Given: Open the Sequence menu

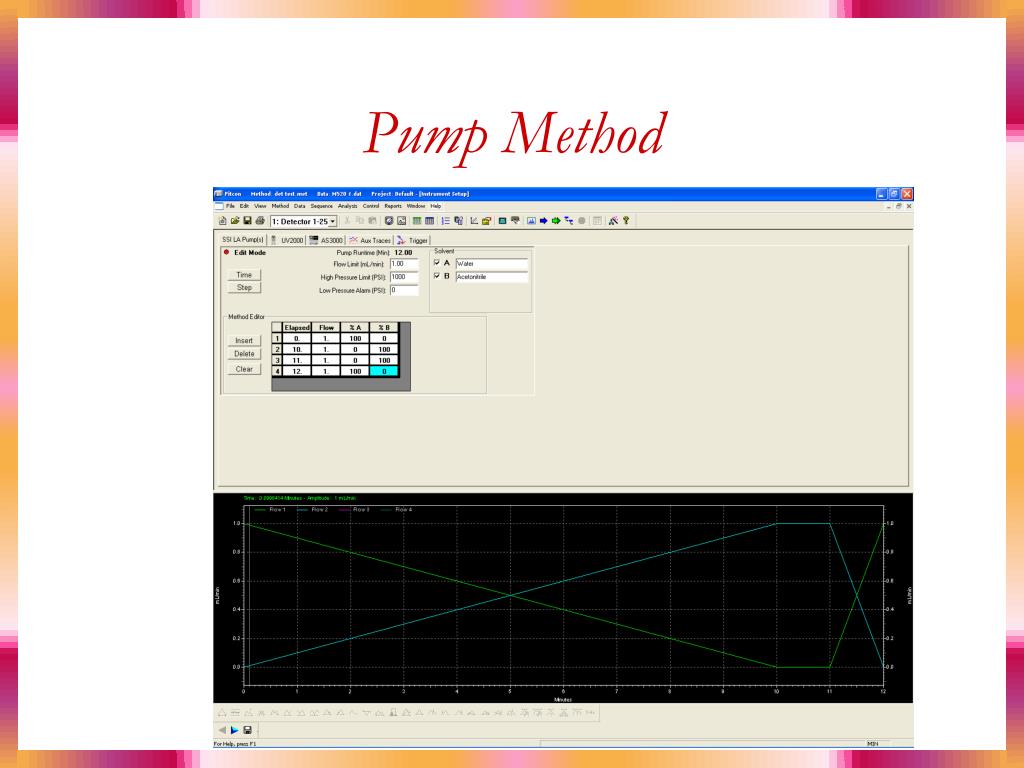Looking at the screenshot, I should click(321, 205).
